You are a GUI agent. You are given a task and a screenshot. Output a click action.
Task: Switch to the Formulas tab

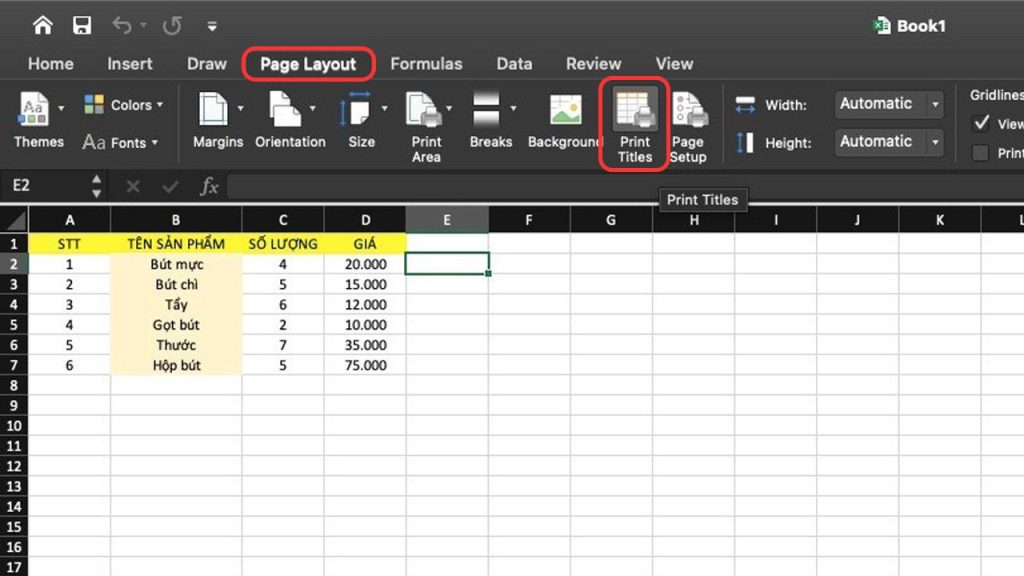click(426, 63)
